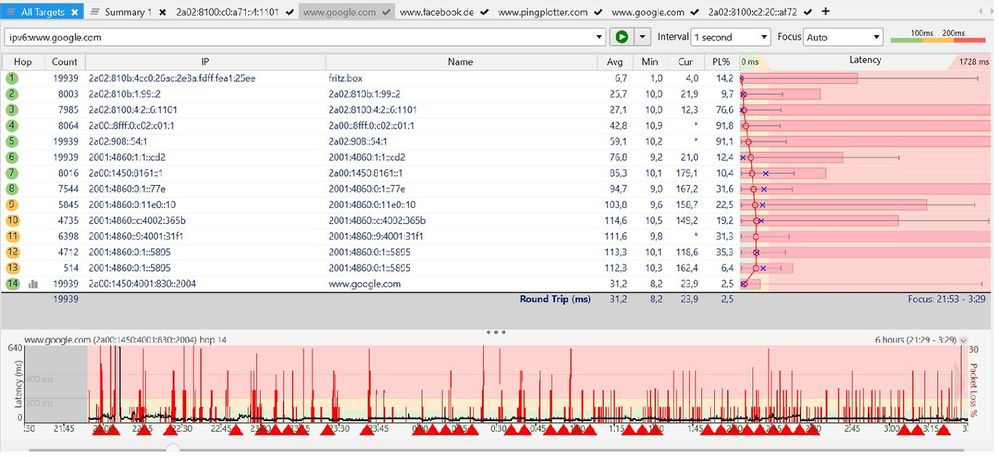Click the Packet Loss % axis label
Viewport: 999px width, 457px height.
click(974, 390)
